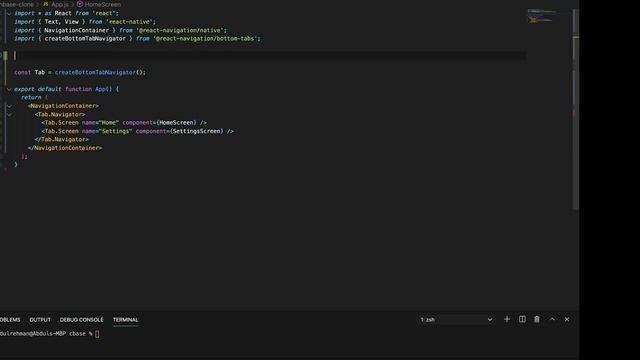Switch to the DEBUG CONSOLE tab
Screen dimensions: 640x360
[82, 320]
